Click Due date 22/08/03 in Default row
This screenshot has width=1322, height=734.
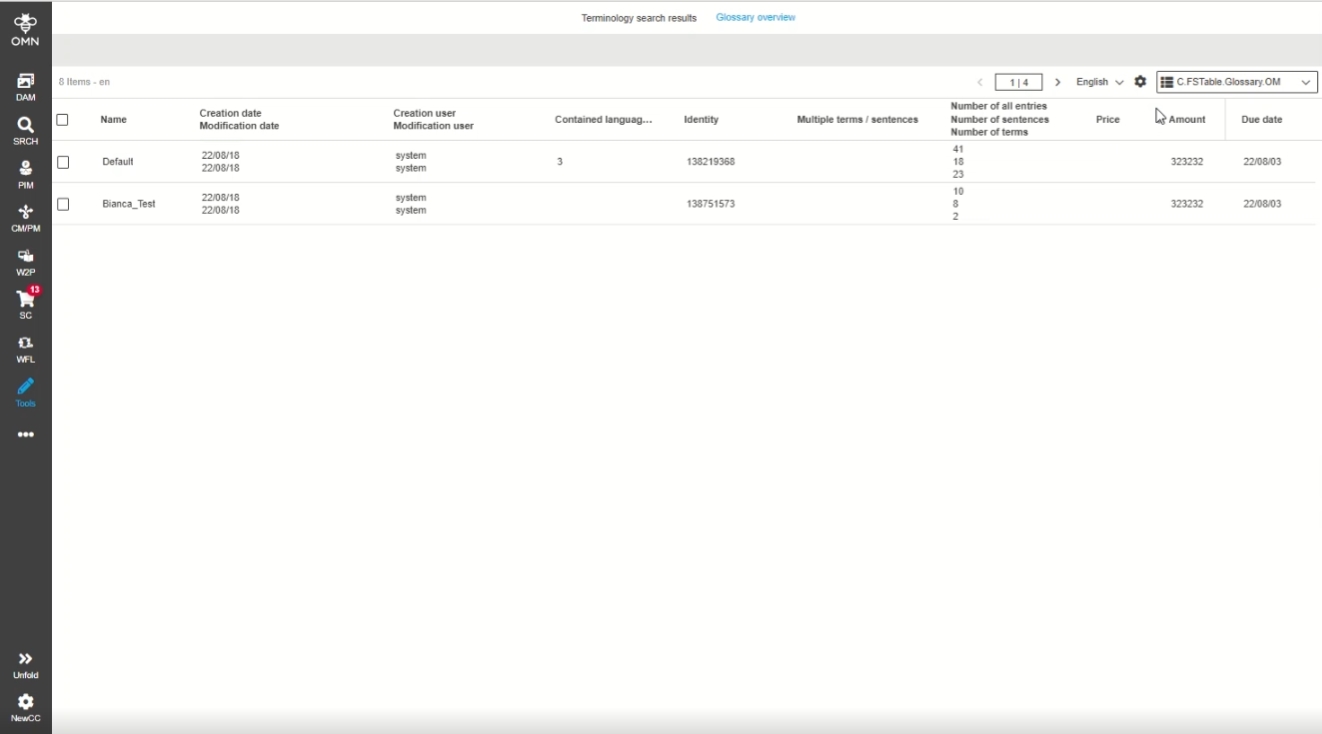1262,162
